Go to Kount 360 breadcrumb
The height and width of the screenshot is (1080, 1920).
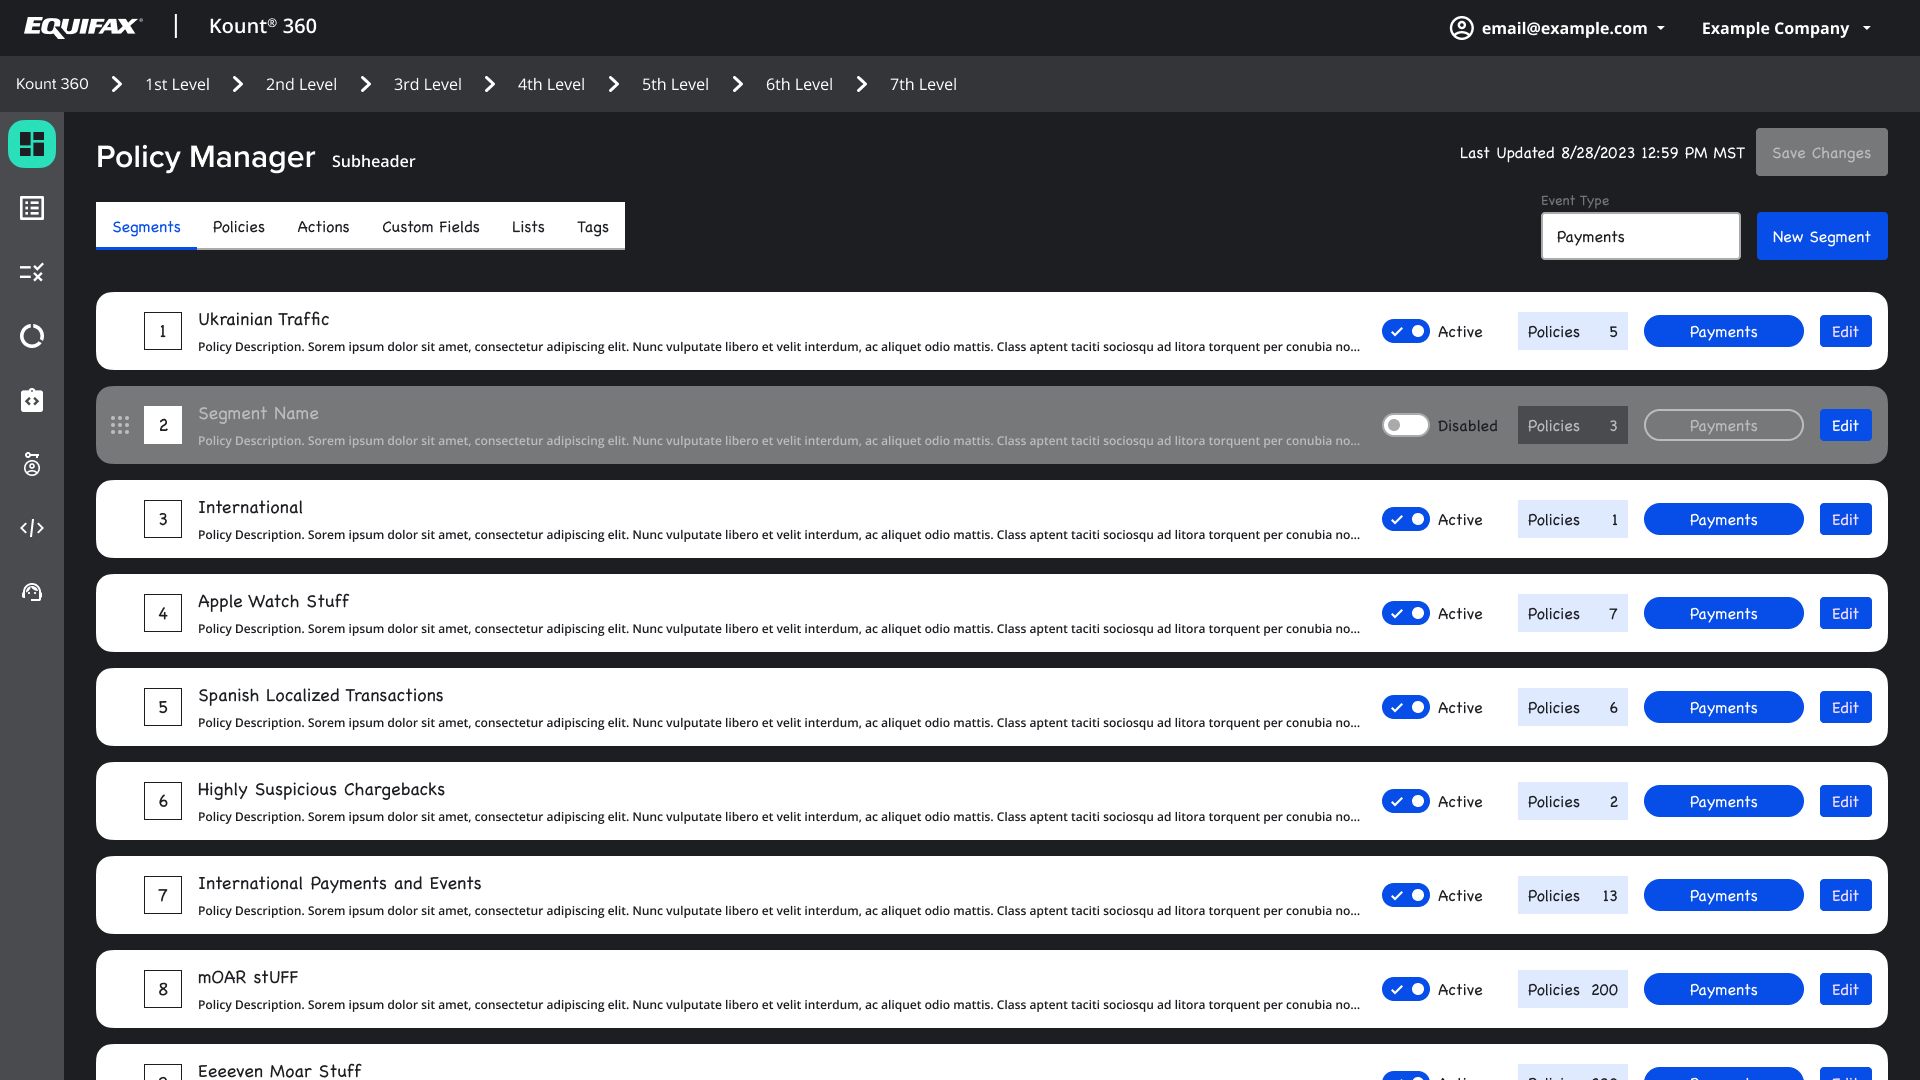tap(52, 84)
